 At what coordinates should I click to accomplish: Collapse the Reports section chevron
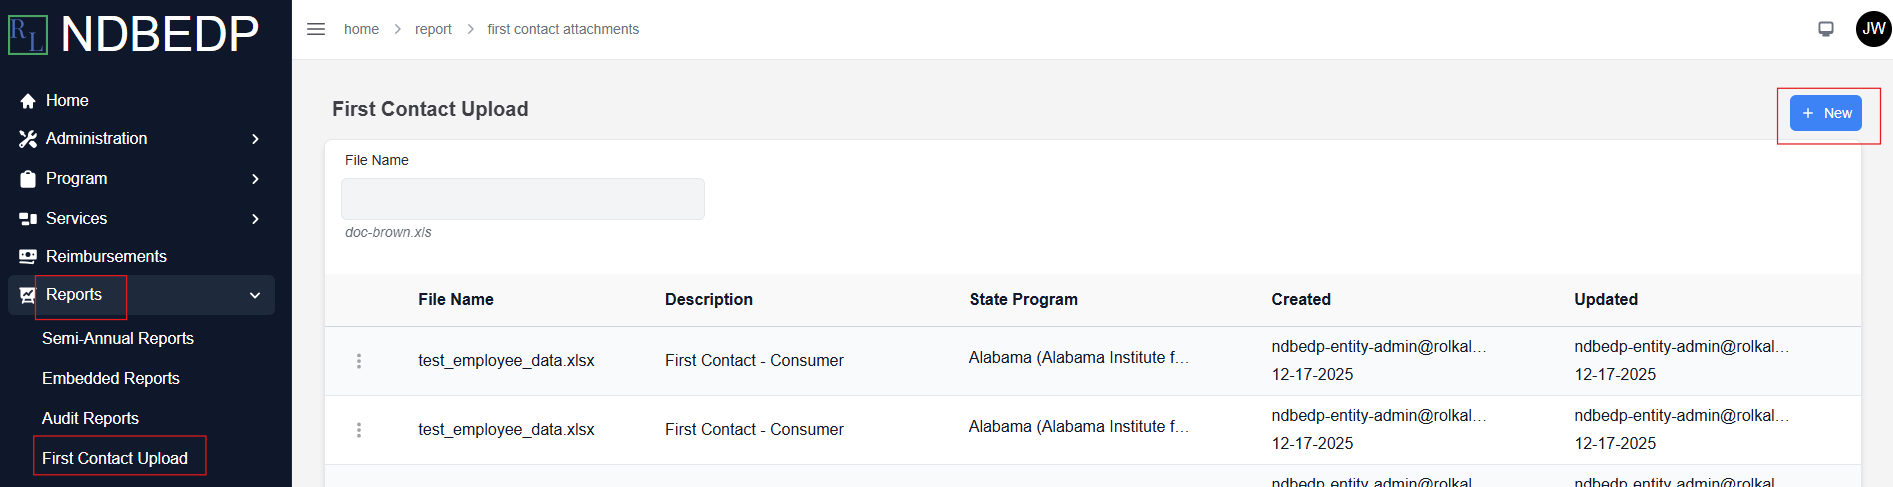point(255,295)
